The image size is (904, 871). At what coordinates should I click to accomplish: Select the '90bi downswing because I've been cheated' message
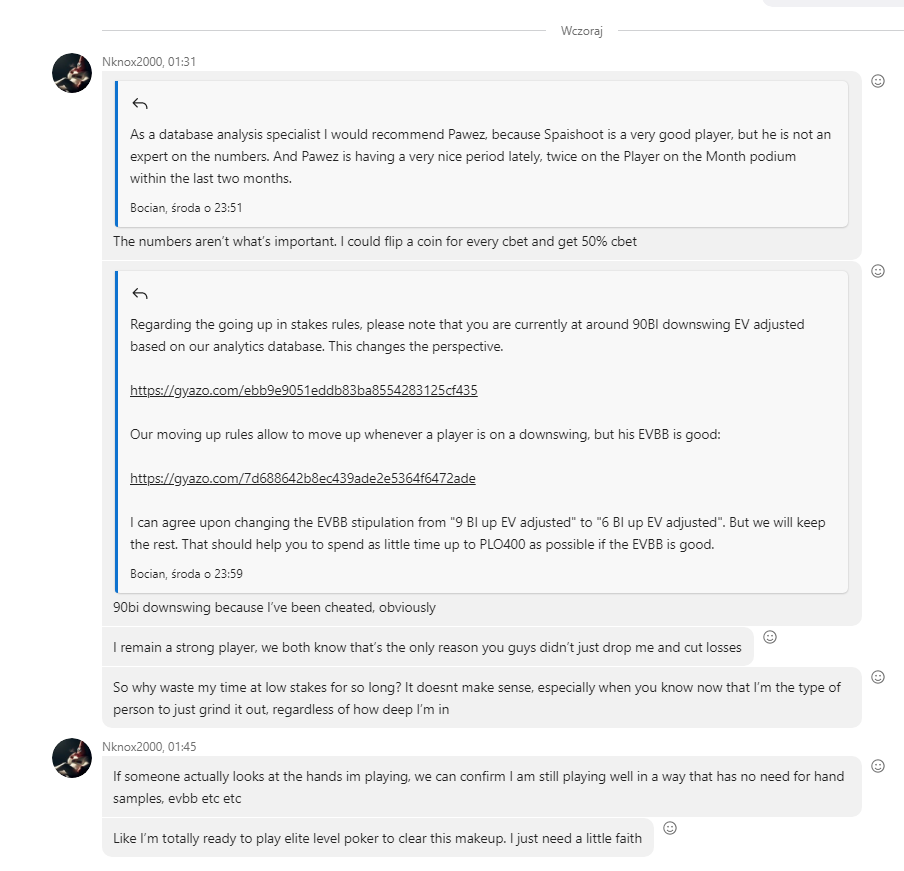(274, 607)
